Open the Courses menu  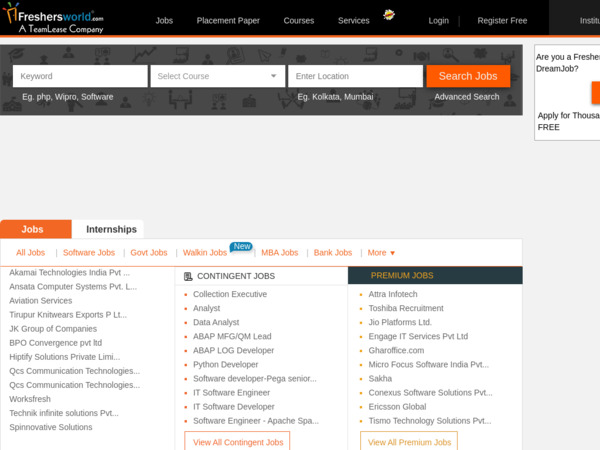(298, 21)
